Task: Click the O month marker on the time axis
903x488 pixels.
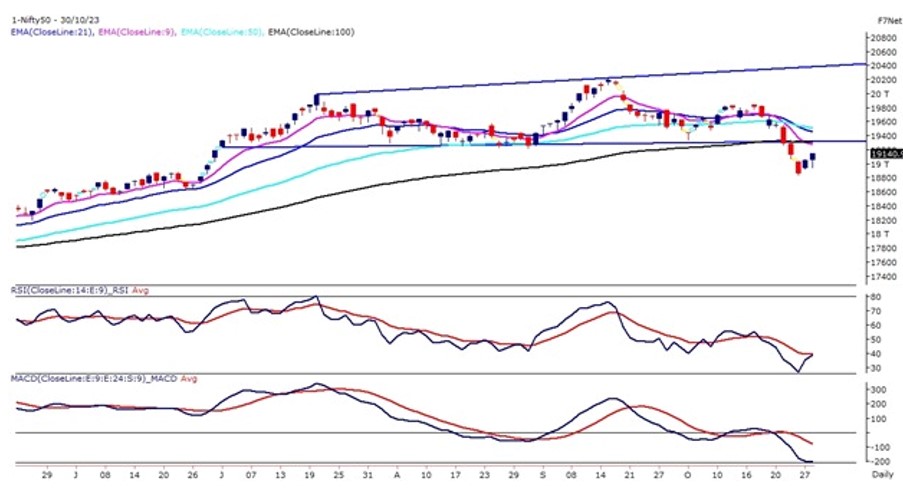Action: click(688, 475)
